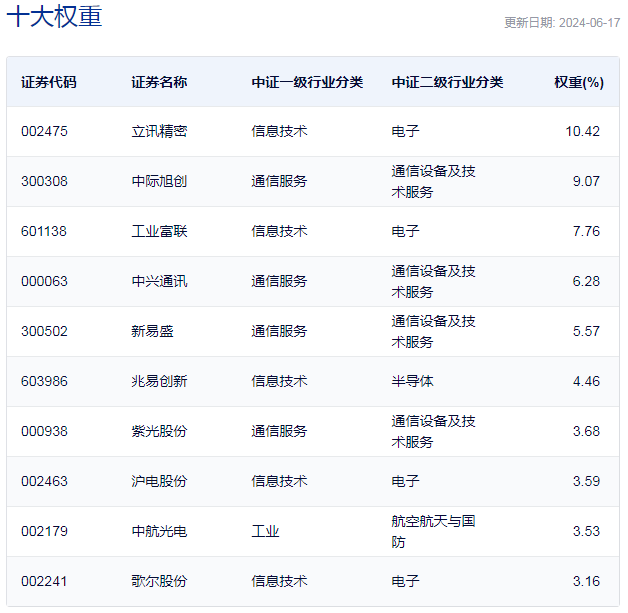This screenshot has width=628, height=613.
Task: Click the 中证二级行业分类 column header
Action: pos(448,82)
